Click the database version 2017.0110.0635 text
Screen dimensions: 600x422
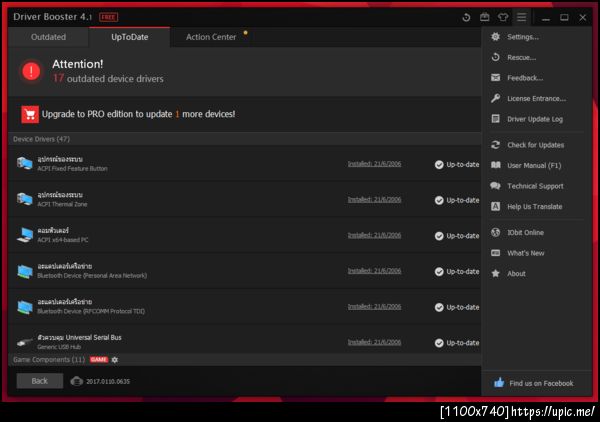[x=108, y=381]
